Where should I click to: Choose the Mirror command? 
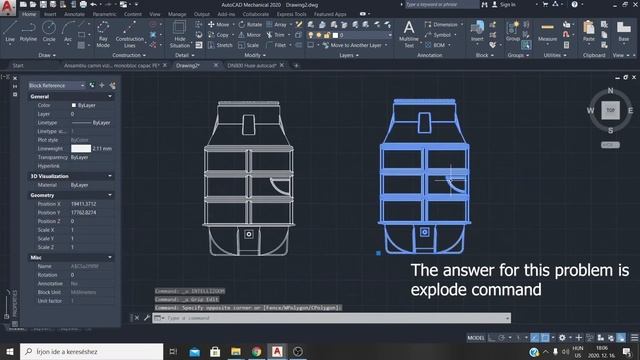(x=249, y=35)
